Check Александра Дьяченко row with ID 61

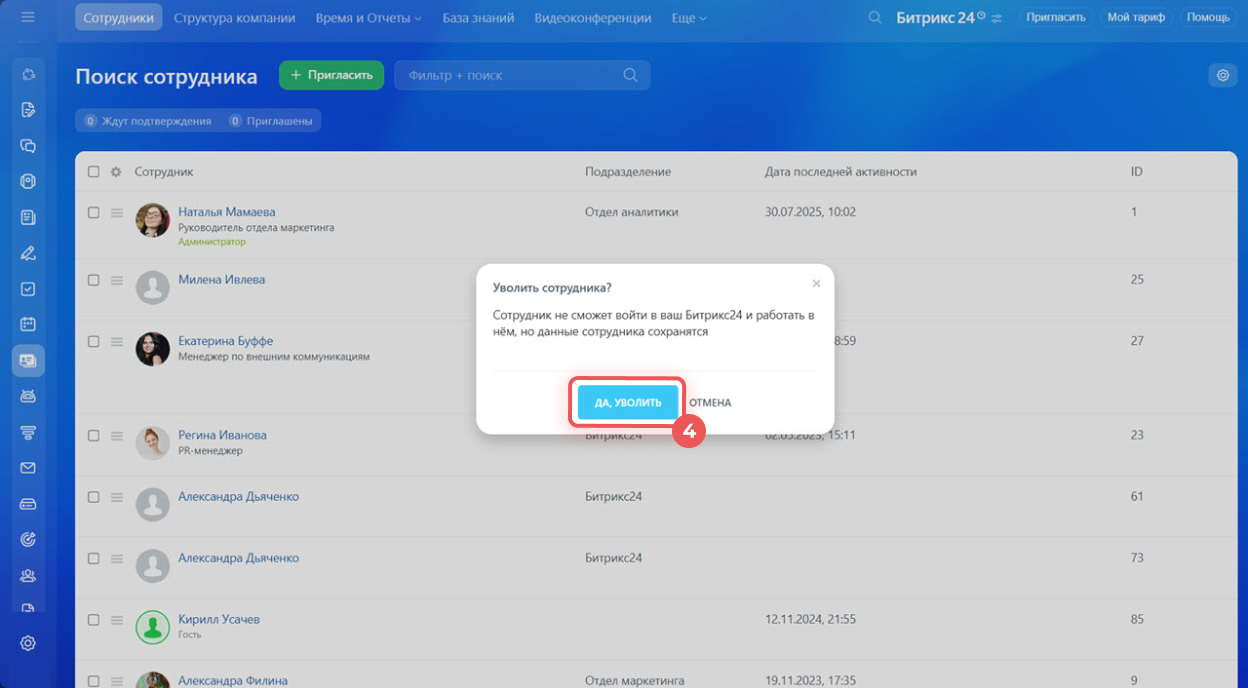point(93,497)
